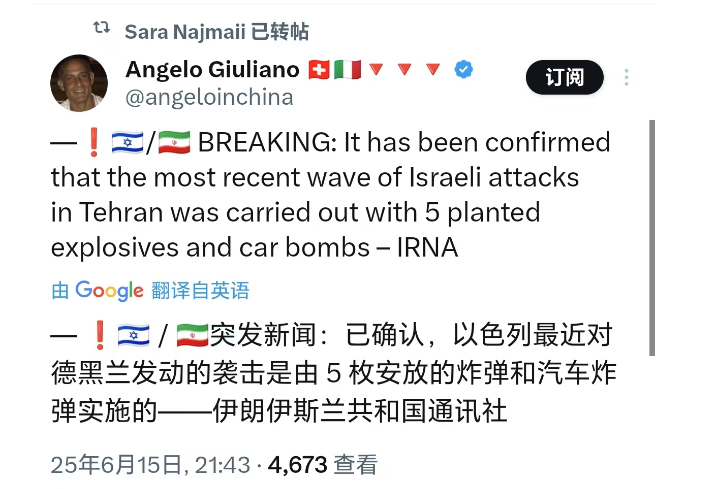Click Angelo Giuliano's profile avatar photo
The width and height of the screenshot is (712, 489).
point(79,83)
